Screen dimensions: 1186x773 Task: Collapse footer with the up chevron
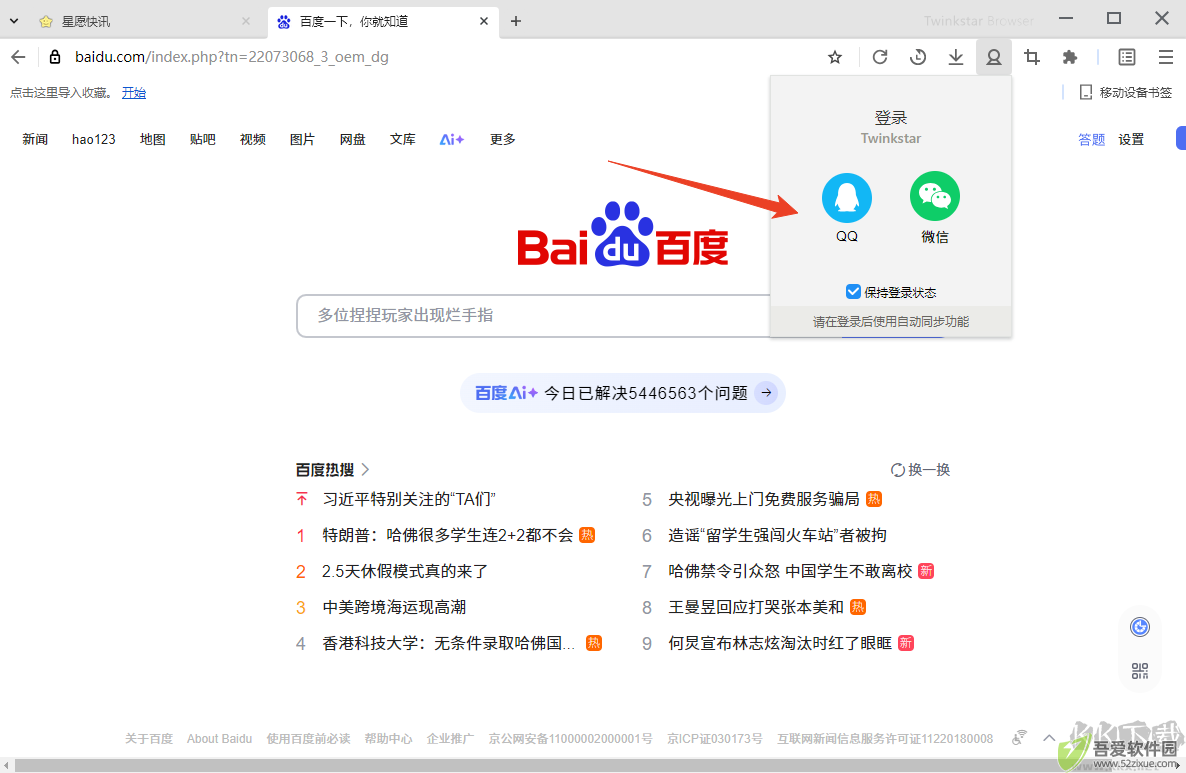[x=1049, y=738]
